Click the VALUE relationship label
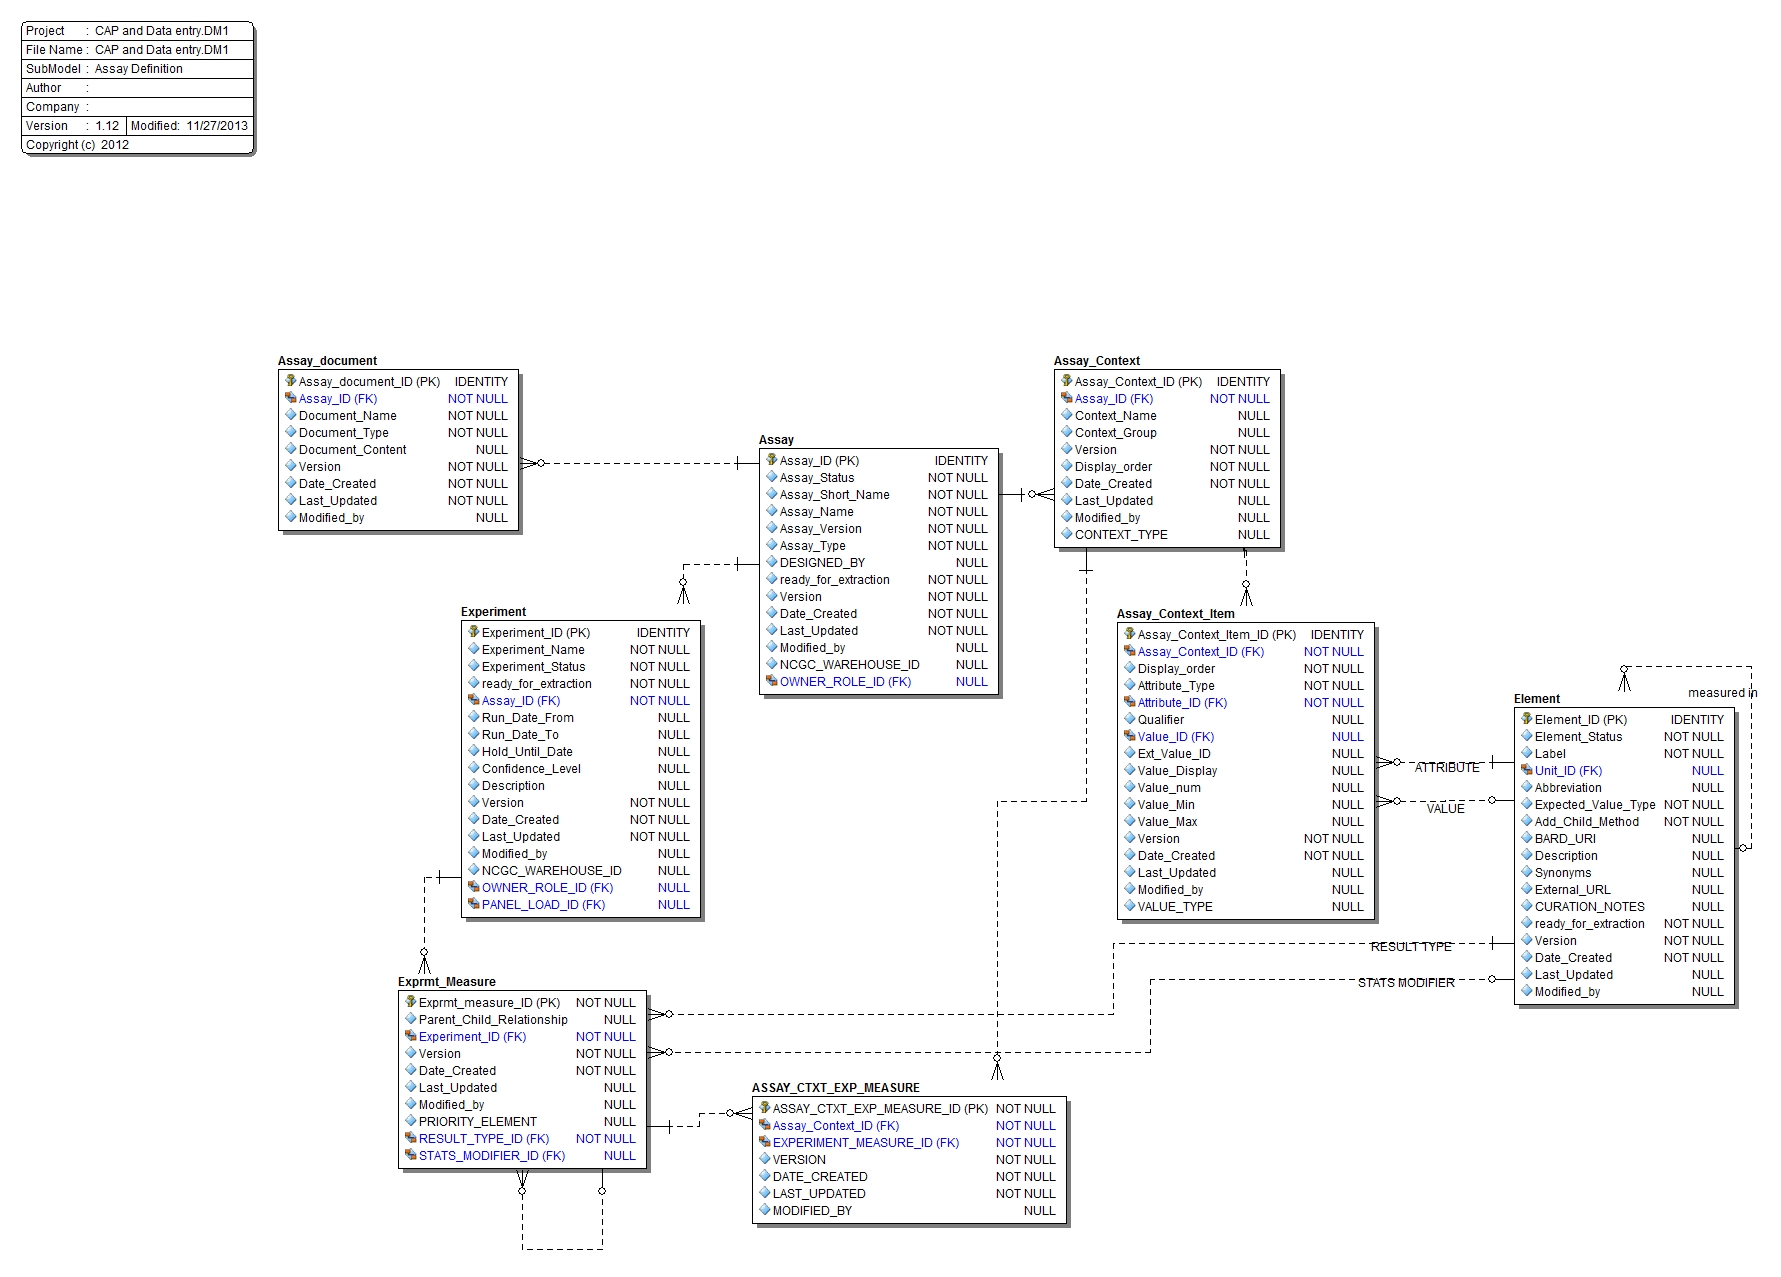Image resolution: width=1781 pixels, height=1277 pixels. click(1444, 808)
